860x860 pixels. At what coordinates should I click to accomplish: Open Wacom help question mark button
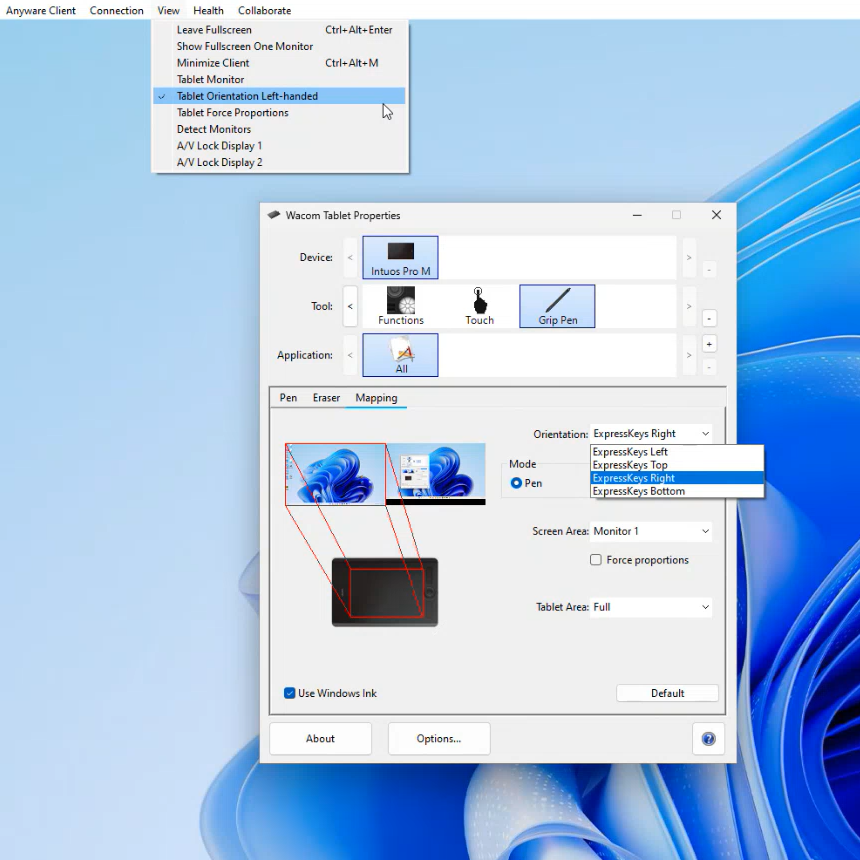point(708,739)
